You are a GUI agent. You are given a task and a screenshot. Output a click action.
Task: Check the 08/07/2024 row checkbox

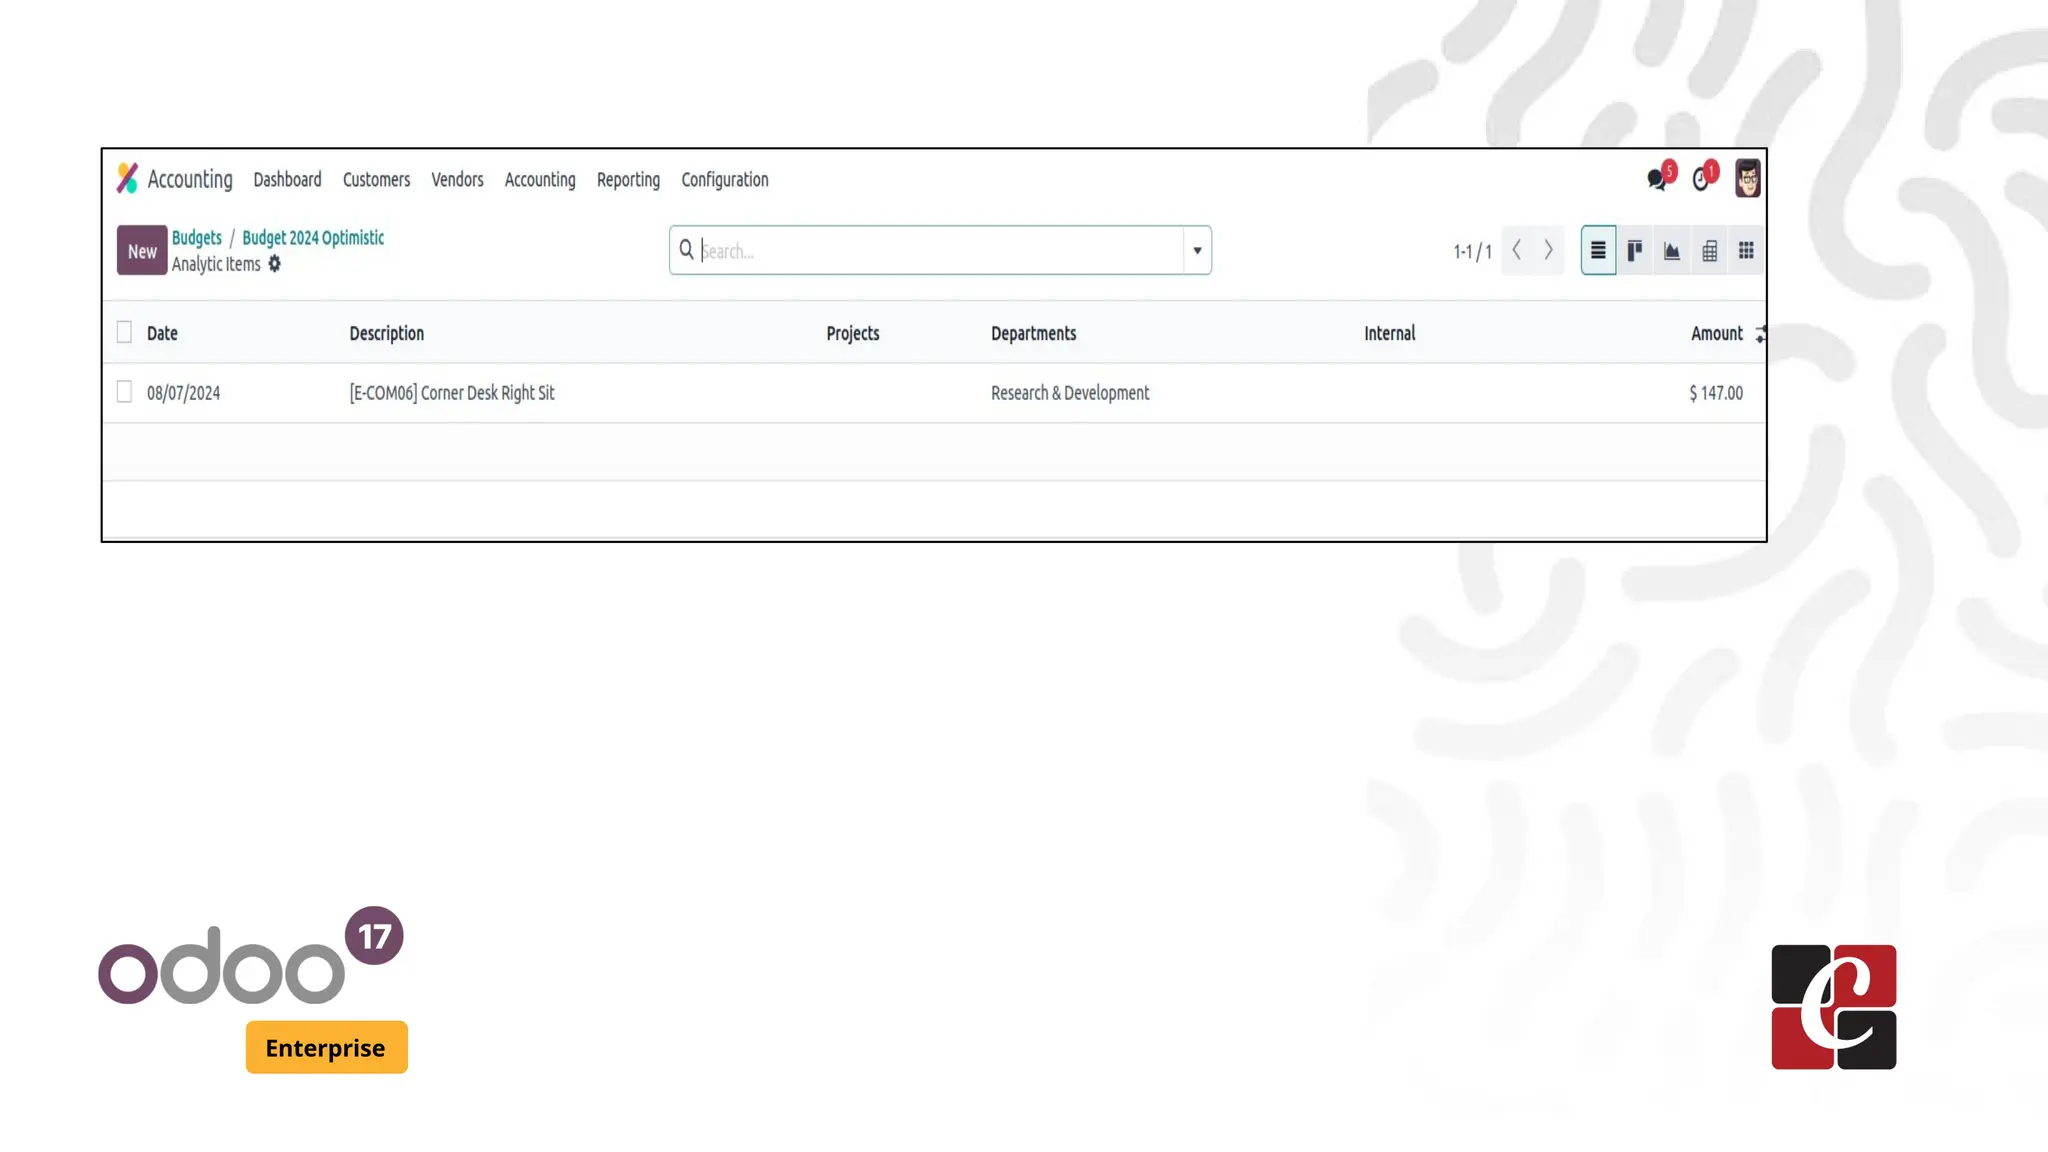pyautogui.click(x=124, y=392)
